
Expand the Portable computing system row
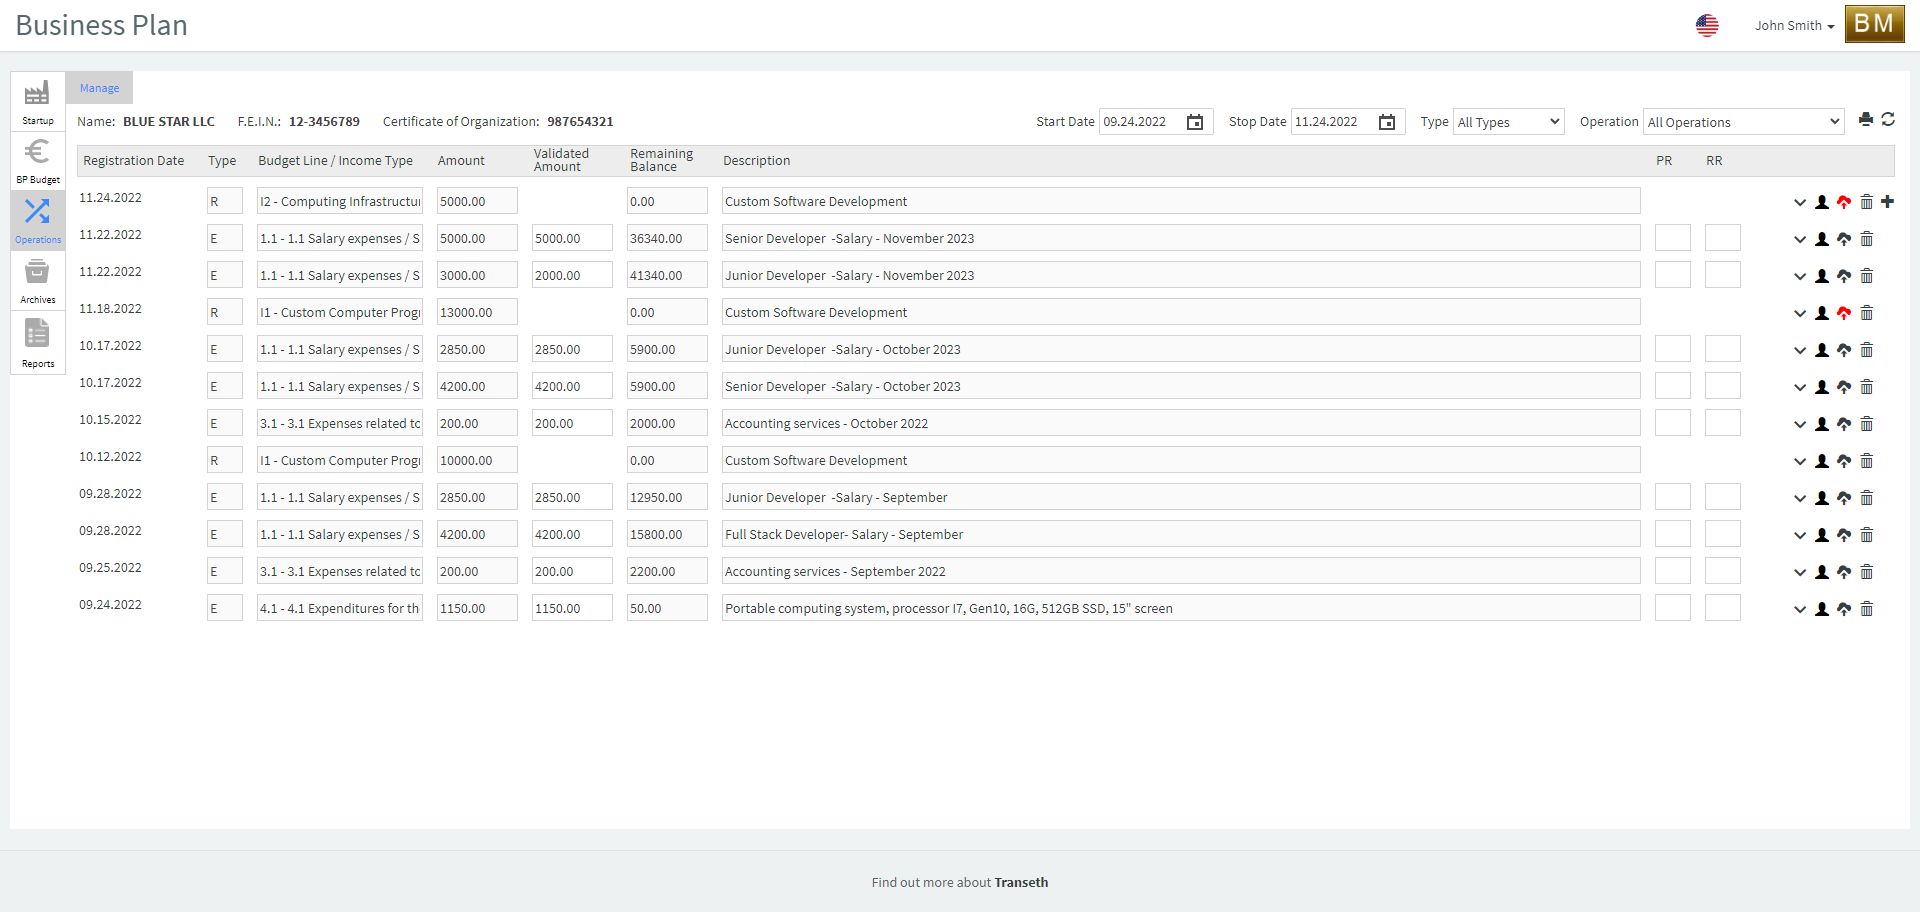1800,610
